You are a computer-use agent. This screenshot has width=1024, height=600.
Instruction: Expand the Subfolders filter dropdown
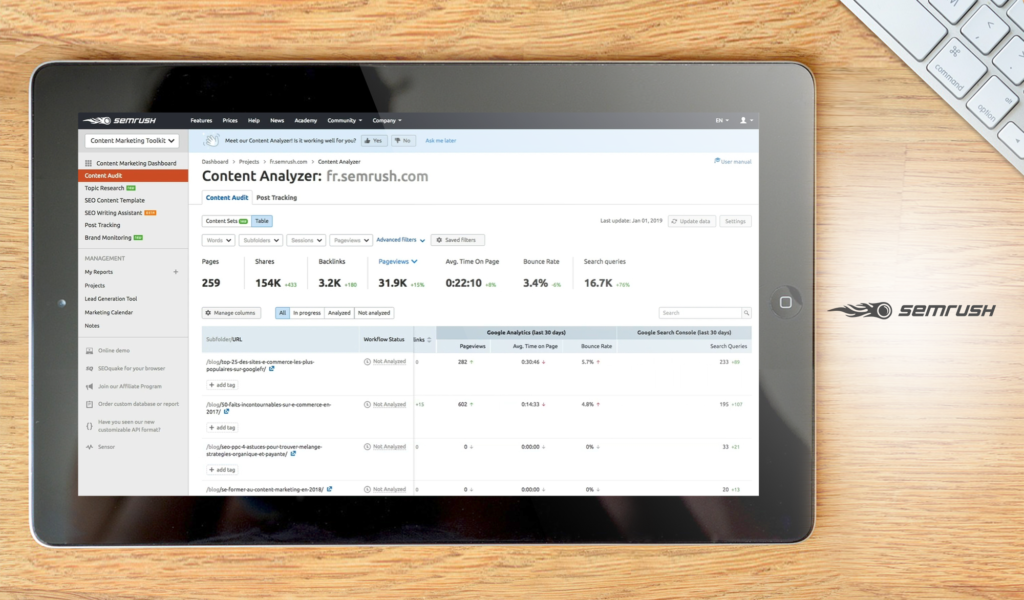261,240
